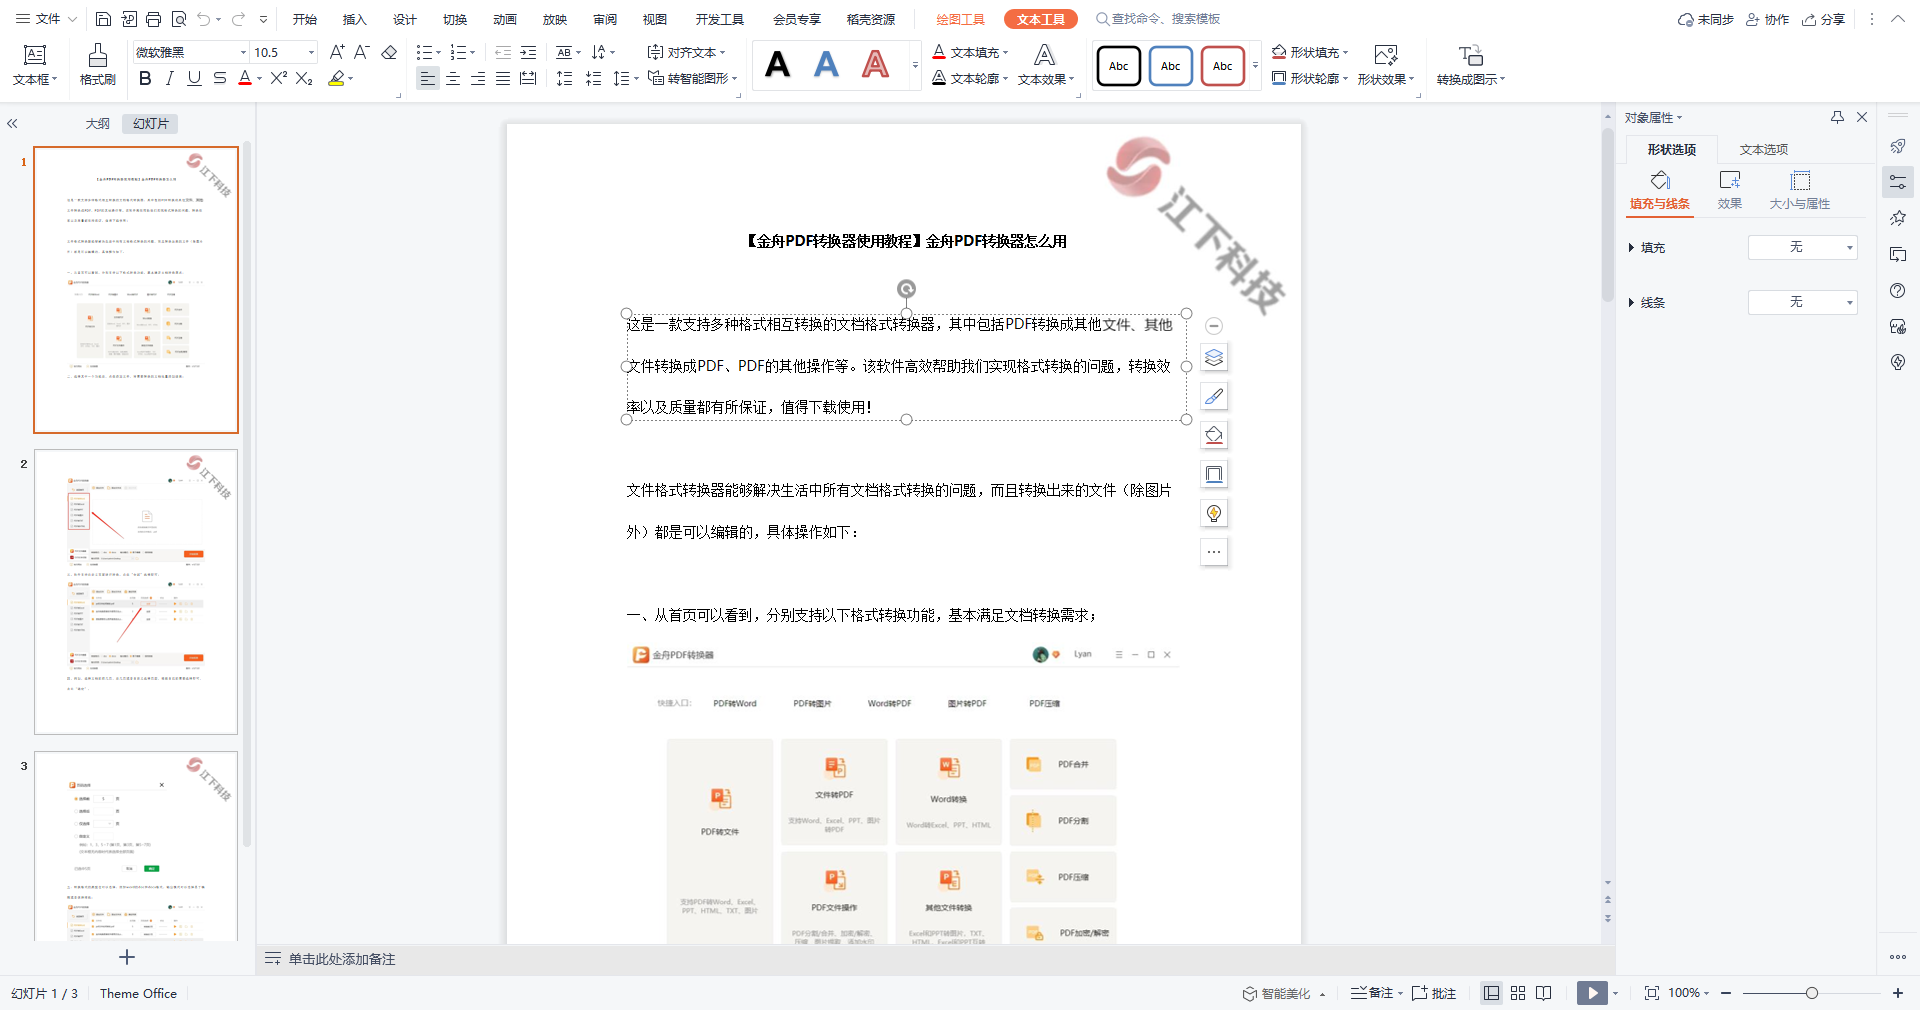Clear formatting with eraser icon
1920x1010 pixels.
coord(390,52)
